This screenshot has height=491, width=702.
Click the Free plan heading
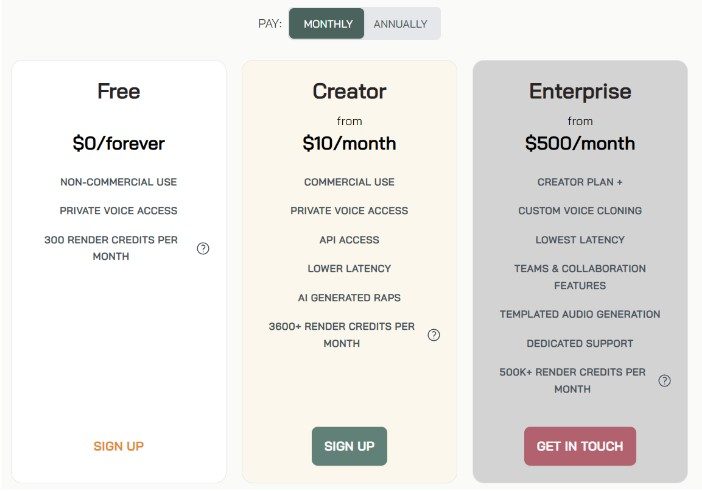pyautogui.click(x=118, y=91)
